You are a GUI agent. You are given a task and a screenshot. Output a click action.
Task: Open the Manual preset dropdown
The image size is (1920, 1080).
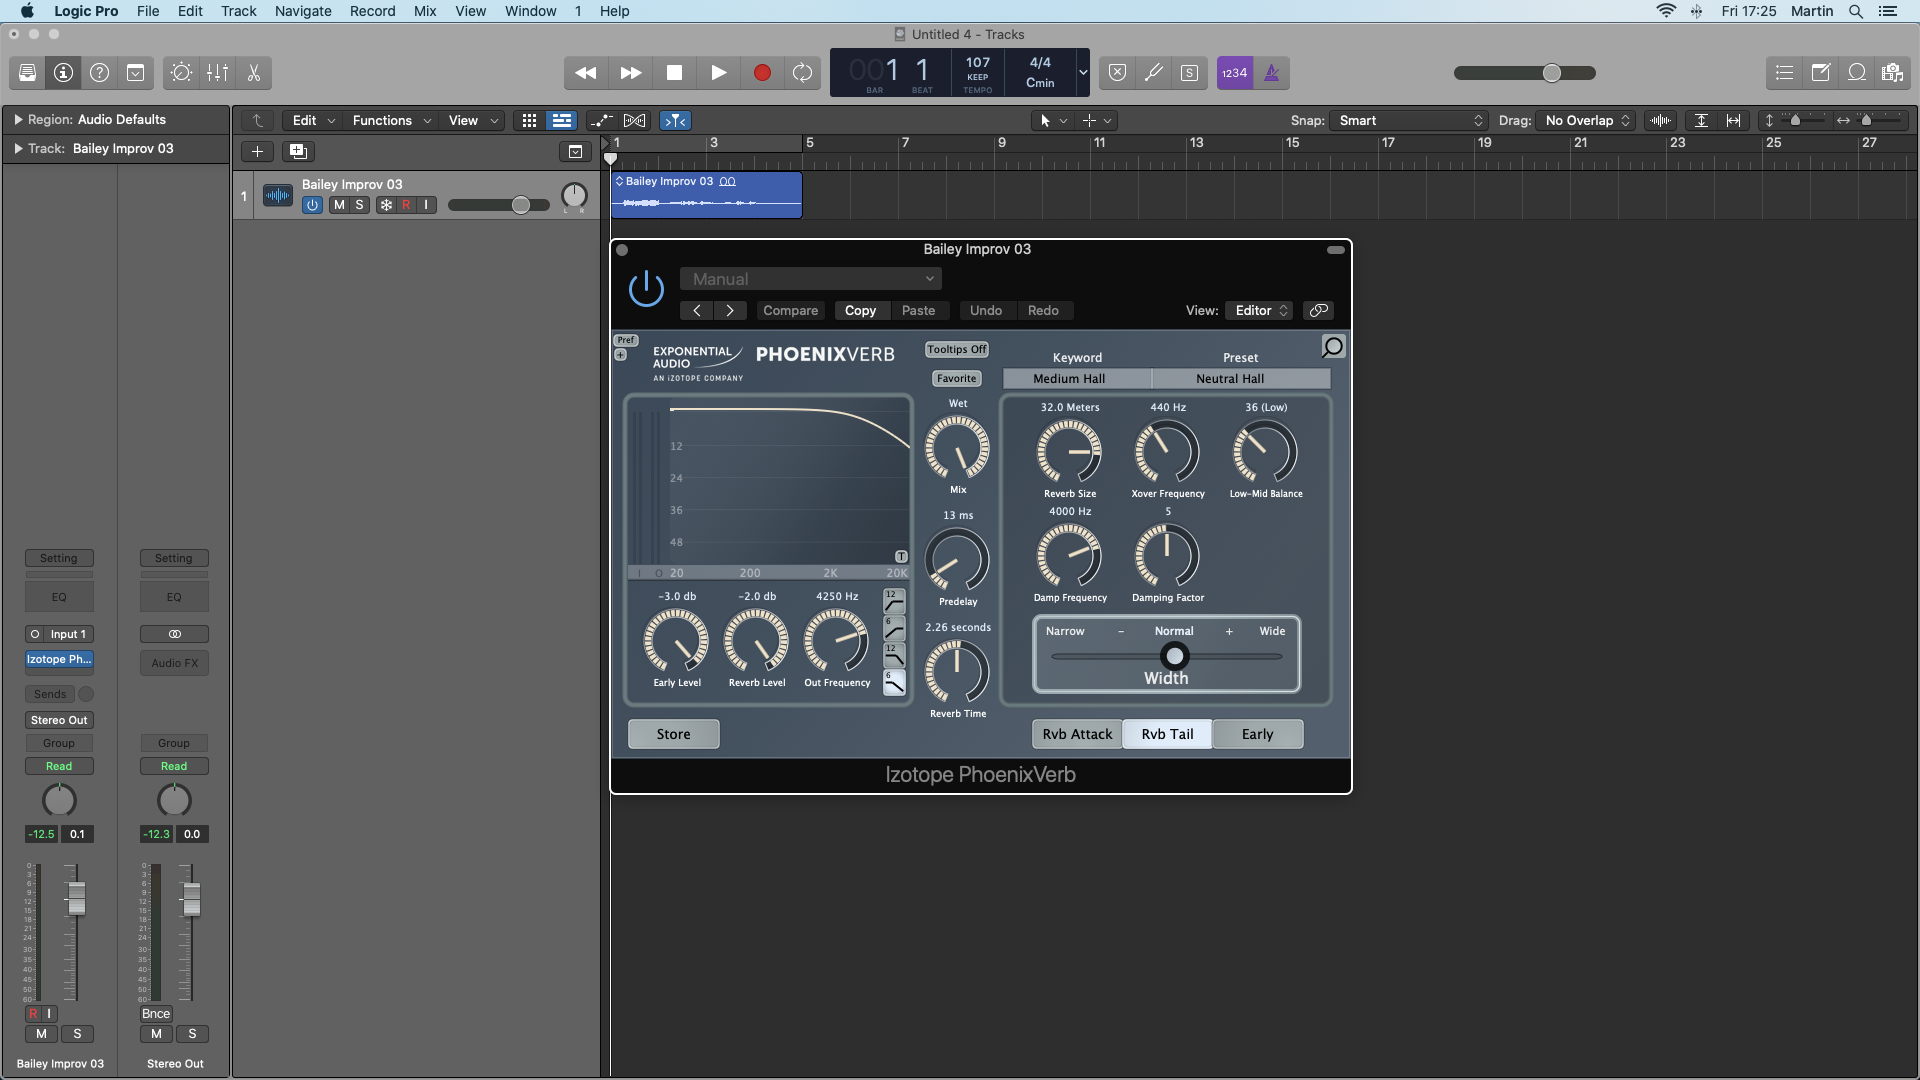click(x=811, y=279)
